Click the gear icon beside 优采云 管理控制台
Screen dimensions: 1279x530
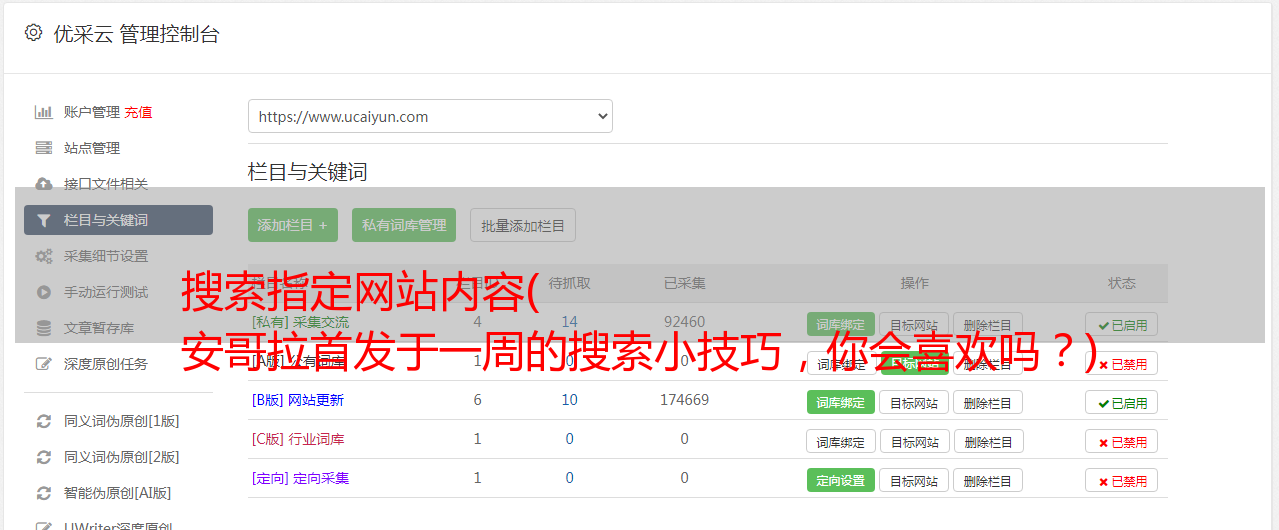(x=33, y=33)
